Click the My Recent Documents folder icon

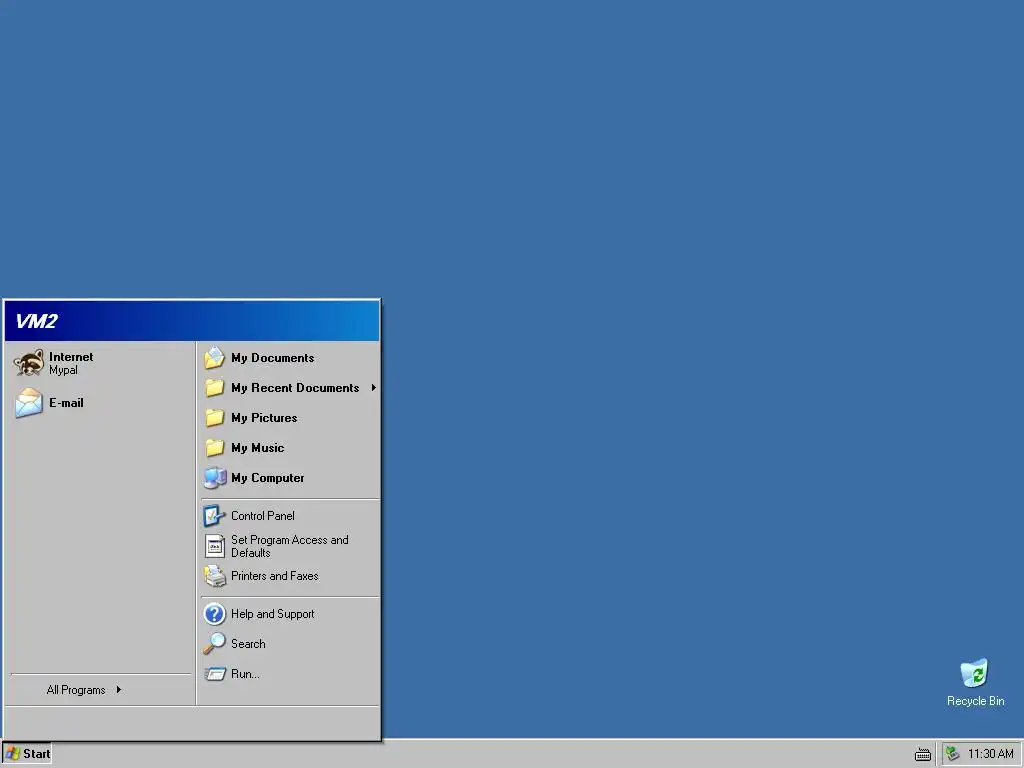(x=214, y=388)
